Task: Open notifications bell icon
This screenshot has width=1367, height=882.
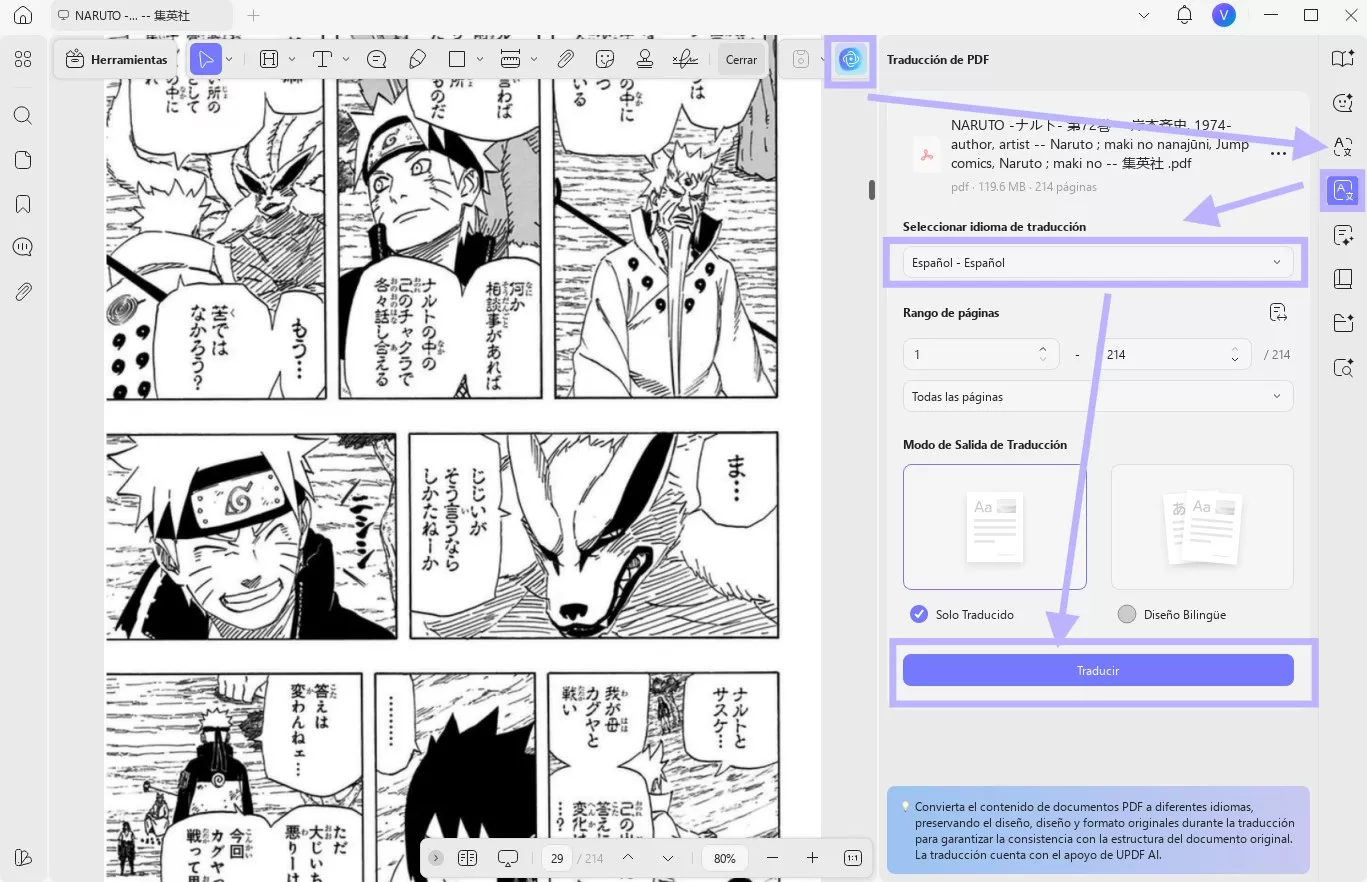Action: (x=1184, y=15)
